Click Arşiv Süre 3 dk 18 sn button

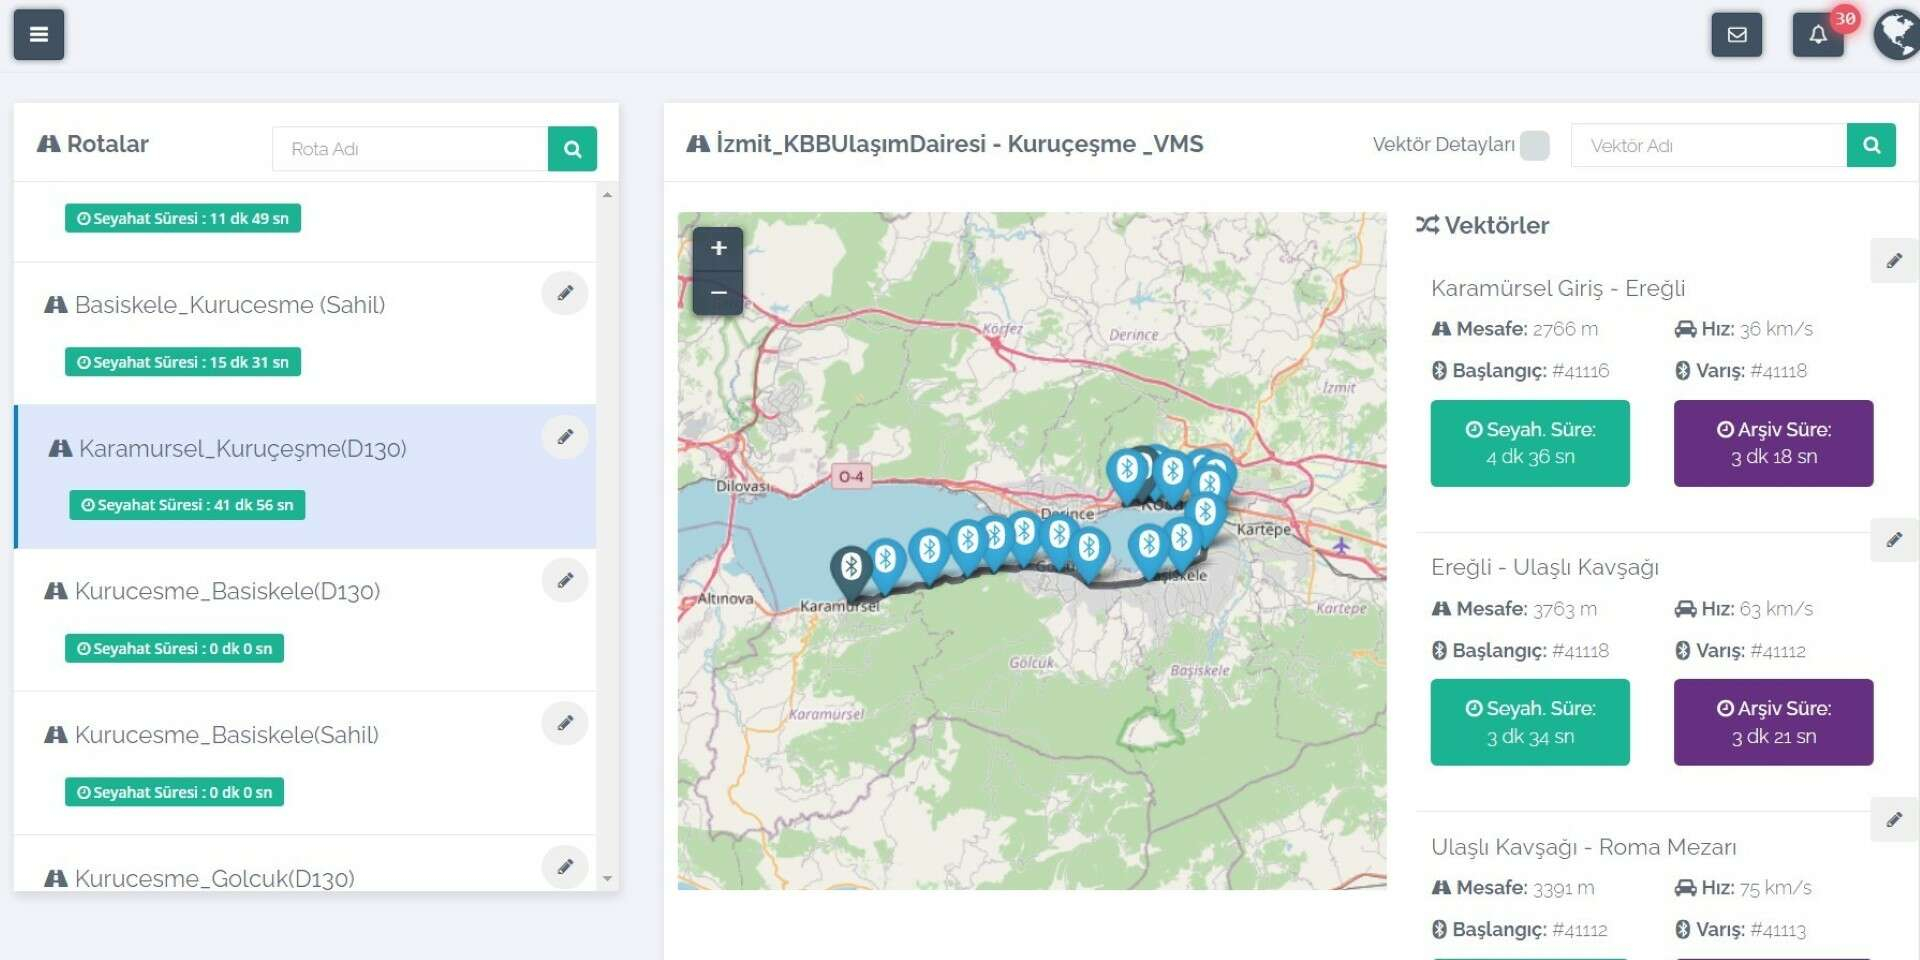pos(1773,443)
